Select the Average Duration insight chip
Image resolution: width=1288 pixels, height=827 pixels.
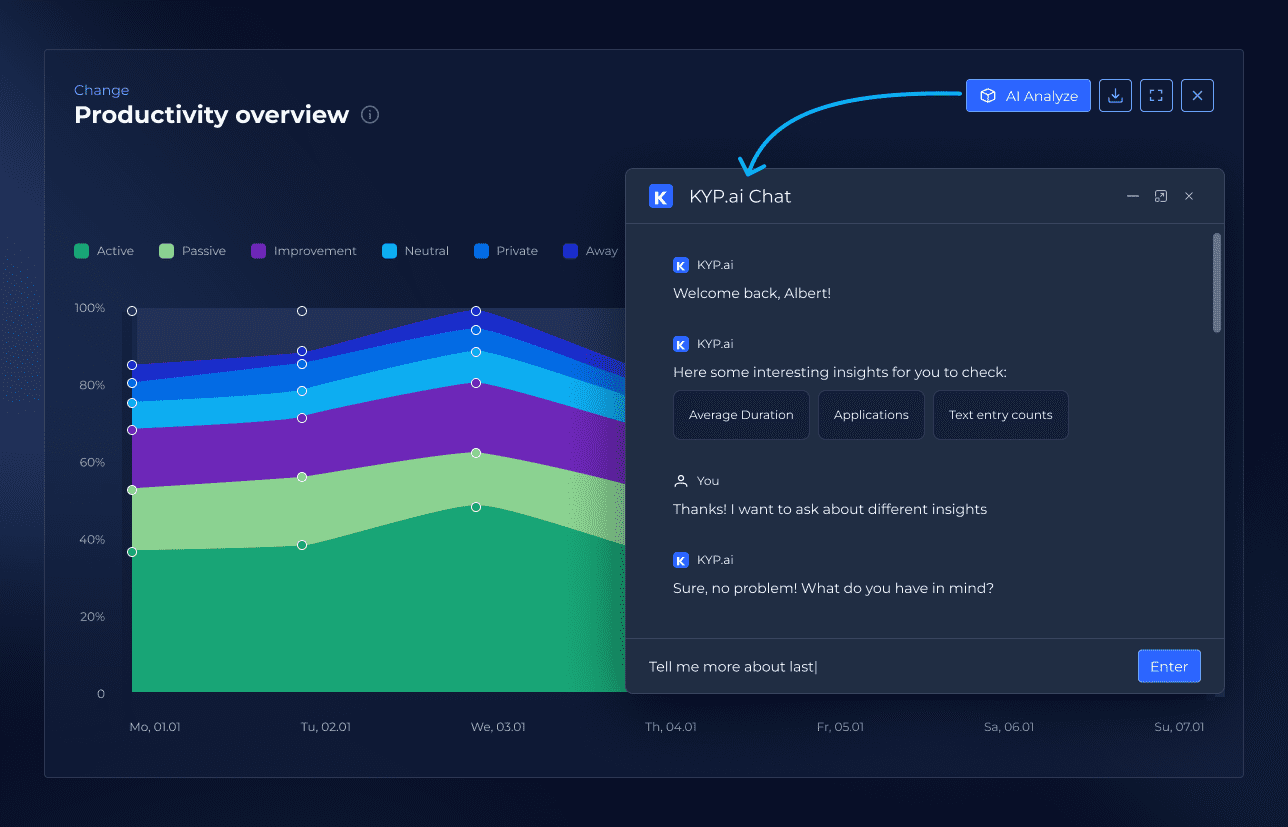tap(741, 415)
